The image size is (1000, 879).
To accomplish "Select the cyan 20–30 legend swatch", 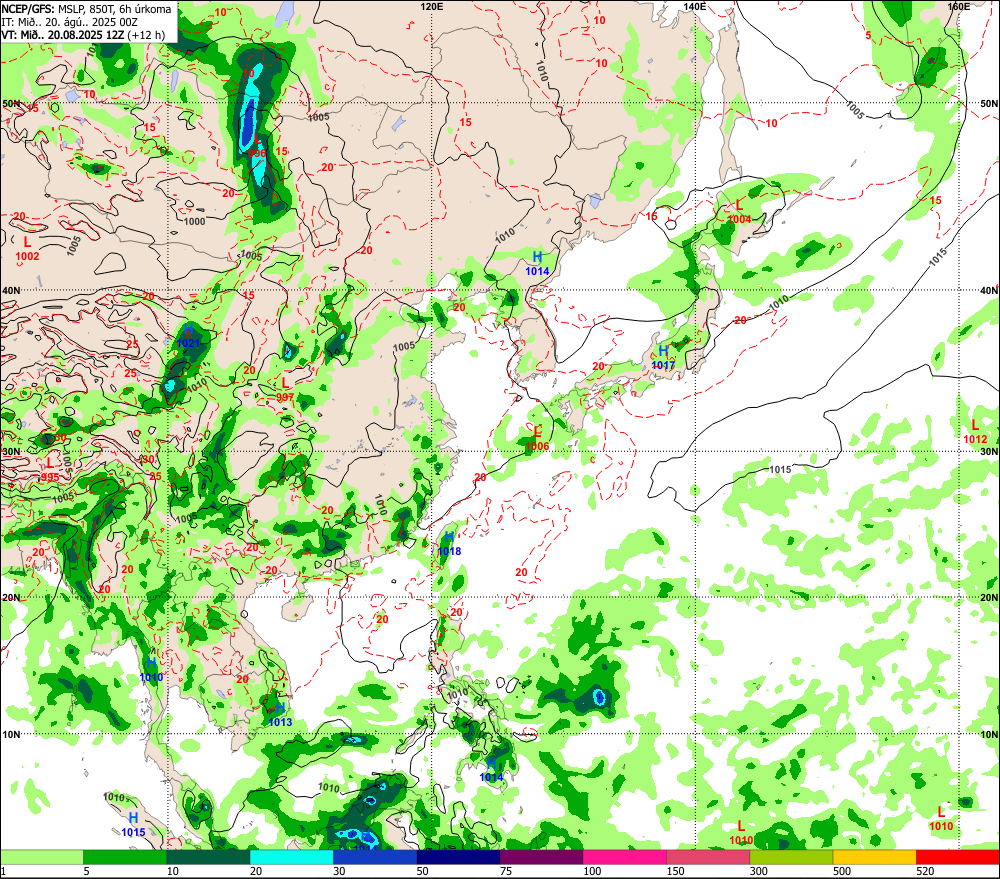I will 291,857.
